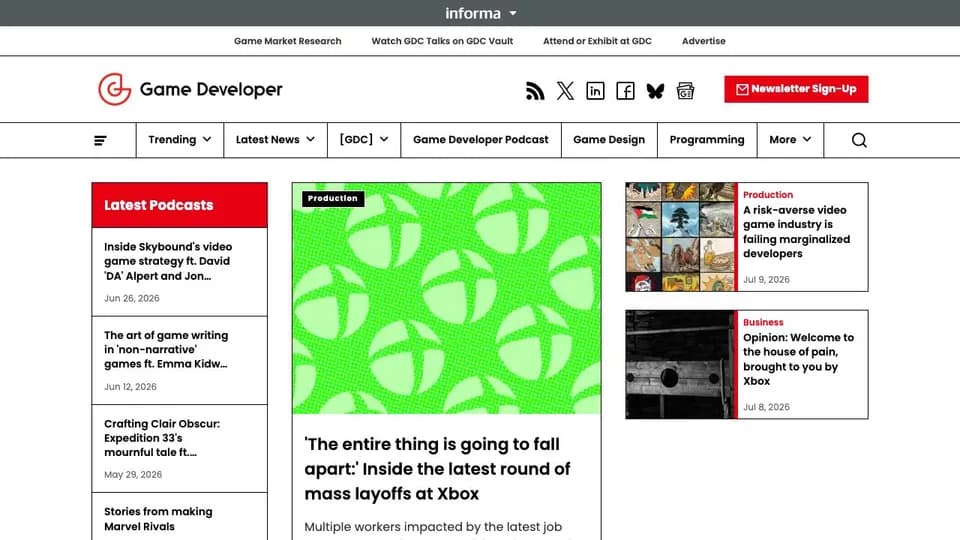Viewport: 960px width, 540px height.
Task: Click the Jul 8, 2026 article date
Action: [x=766, y=407]
